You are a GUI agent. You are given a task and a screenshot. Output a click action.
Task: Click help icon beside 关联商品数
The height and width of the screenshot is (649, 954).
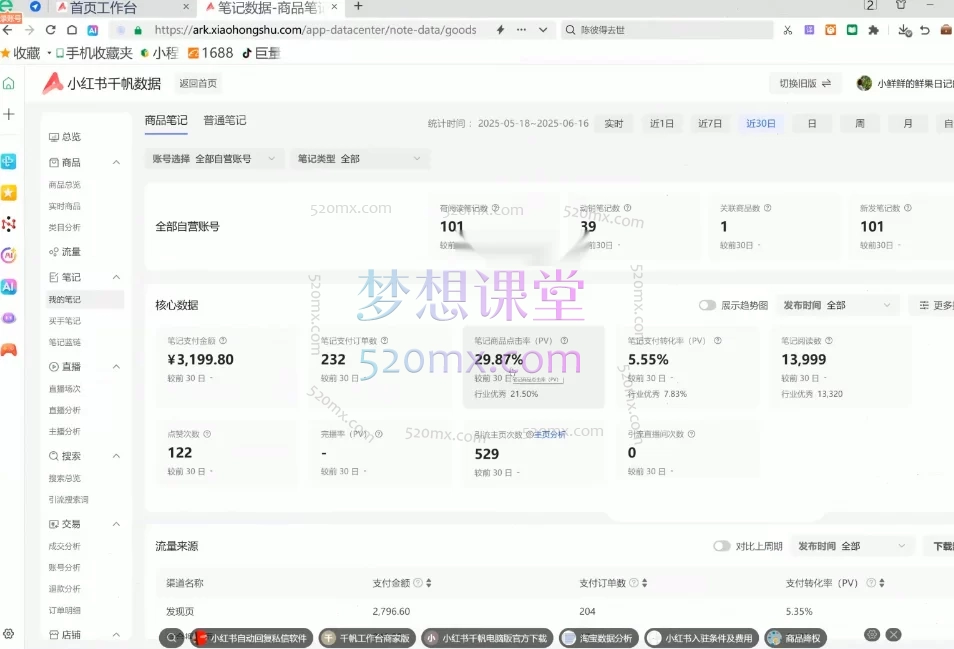point(767,207)
